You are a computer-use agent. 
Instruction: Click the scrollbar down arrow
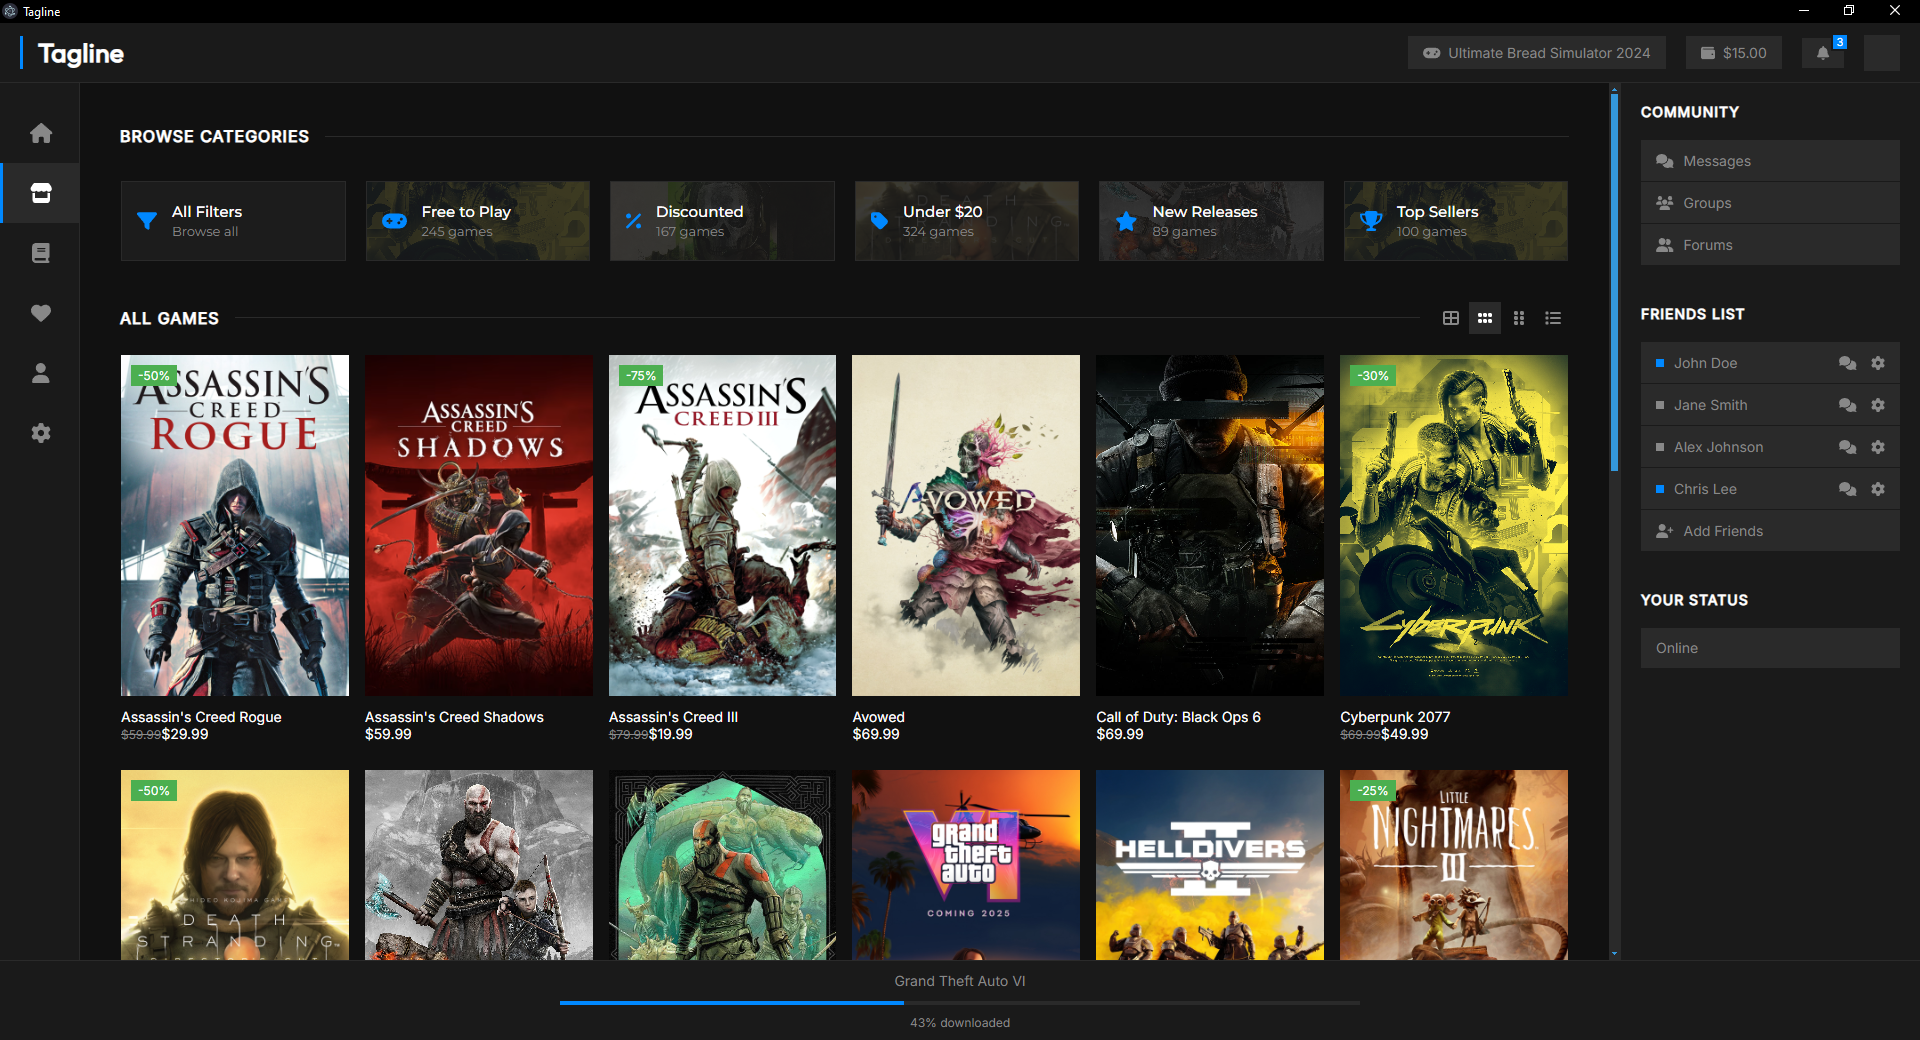(x=1614, y=954)
